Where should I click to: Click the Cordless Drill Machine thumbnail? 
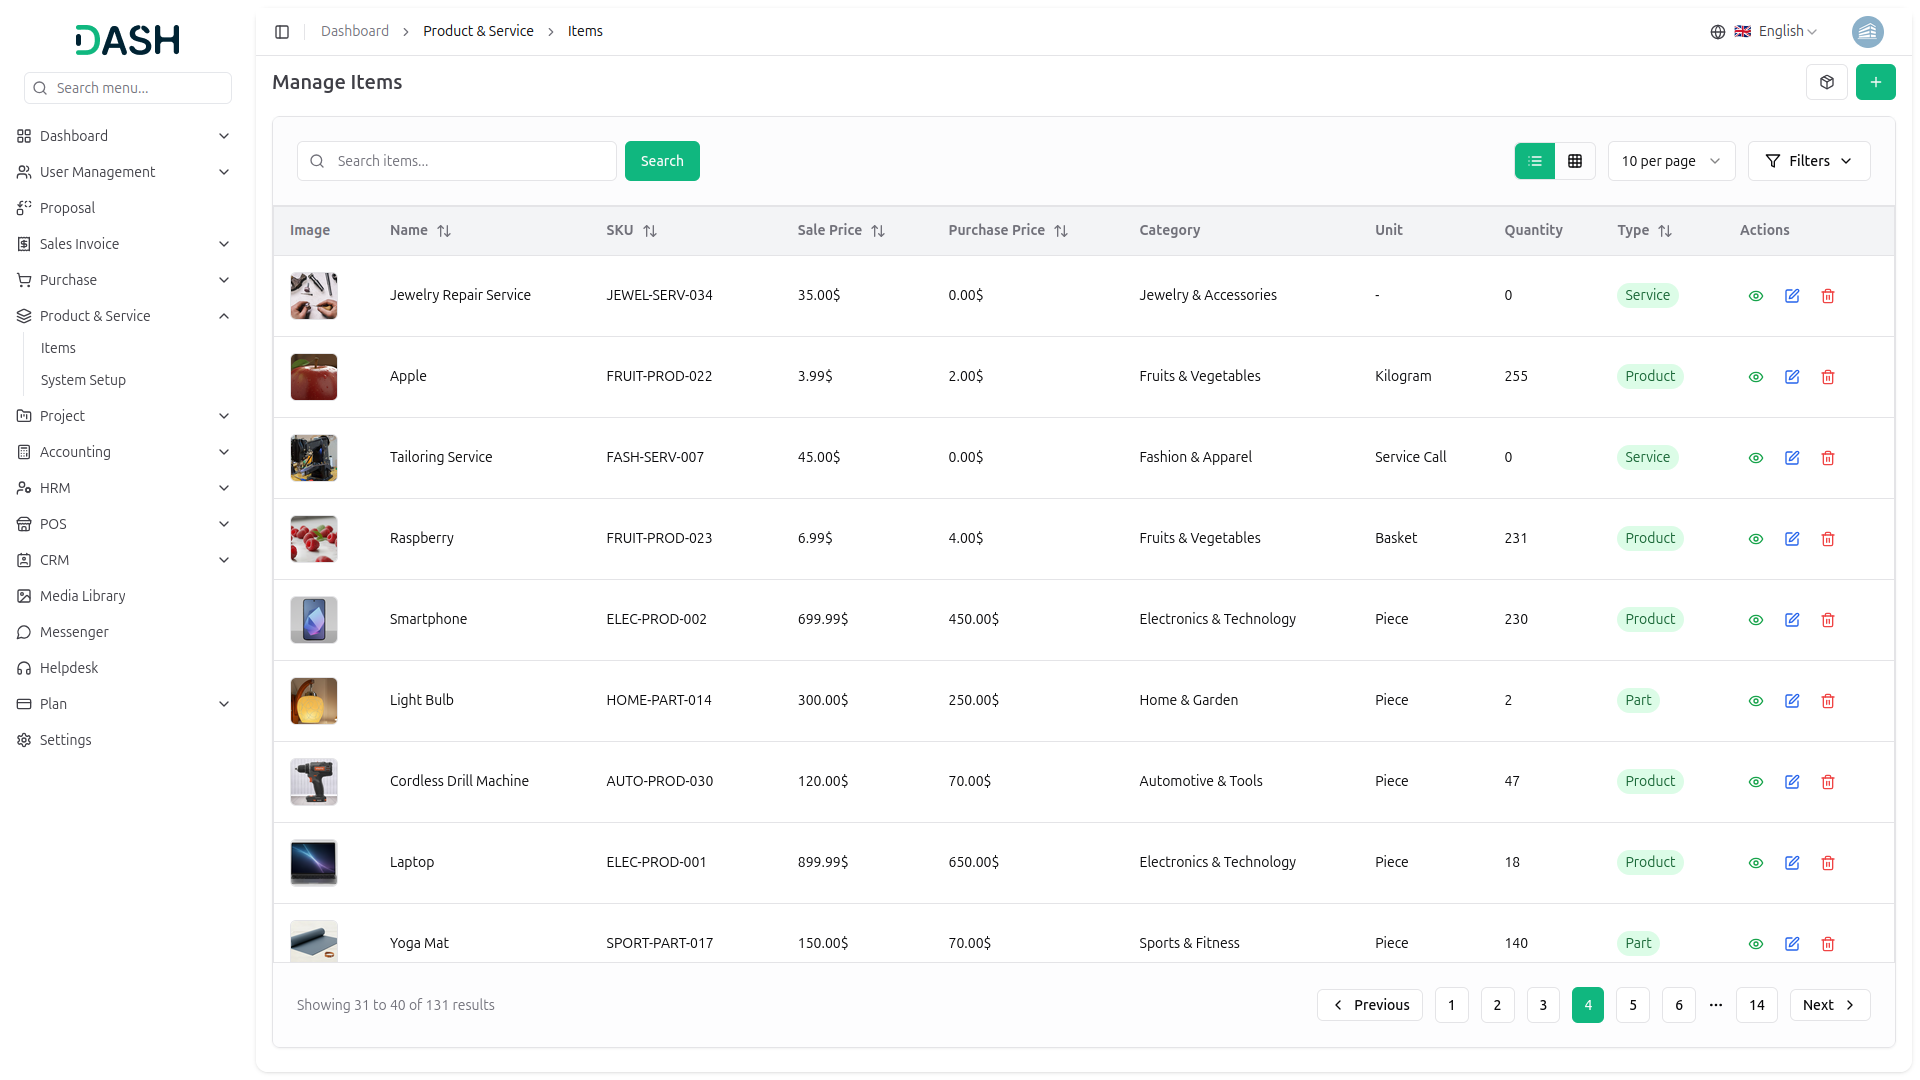[313, 782]
